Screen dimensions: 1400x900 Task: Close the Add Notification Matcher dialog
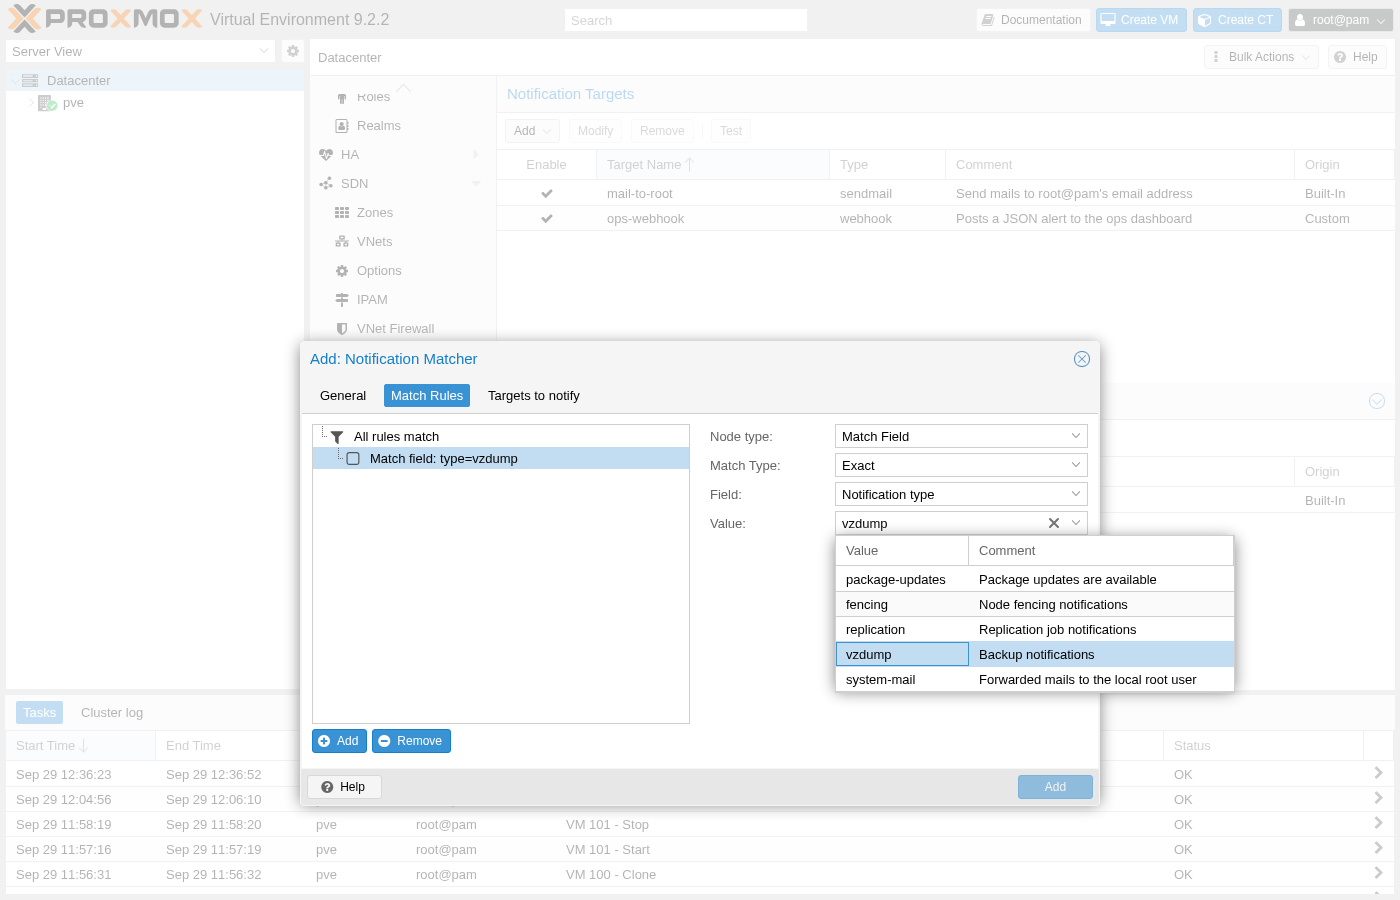(x=1082, y=359)
